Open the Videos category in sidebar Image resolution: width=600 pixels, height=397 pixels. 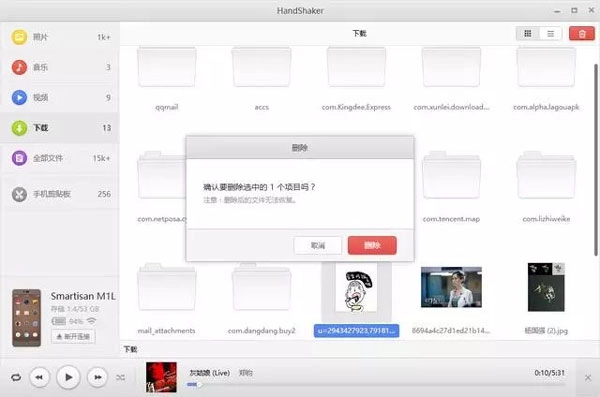(60, 97)
